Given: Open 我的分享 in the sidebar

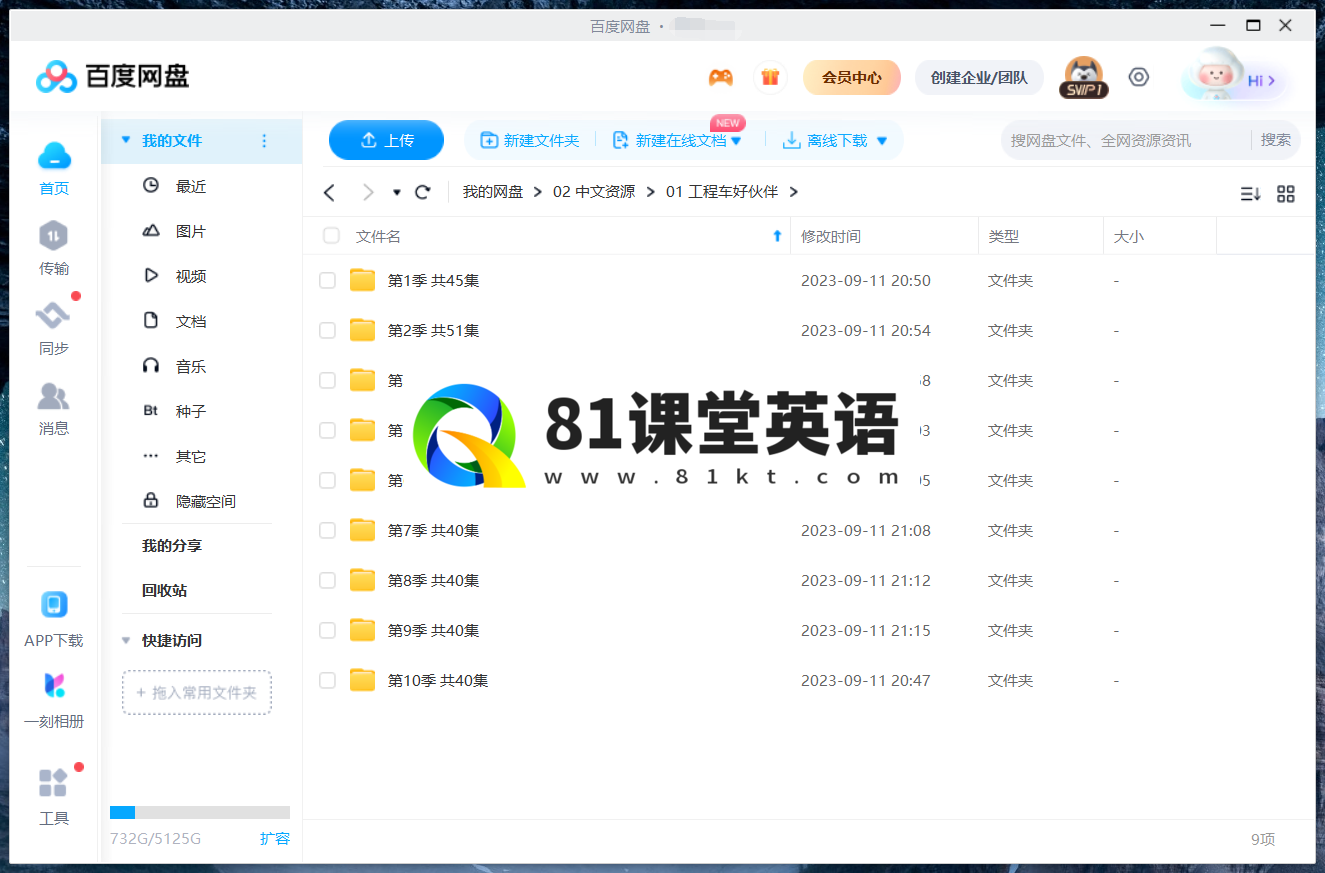Looking at the screenshot, I should point(172,546).
